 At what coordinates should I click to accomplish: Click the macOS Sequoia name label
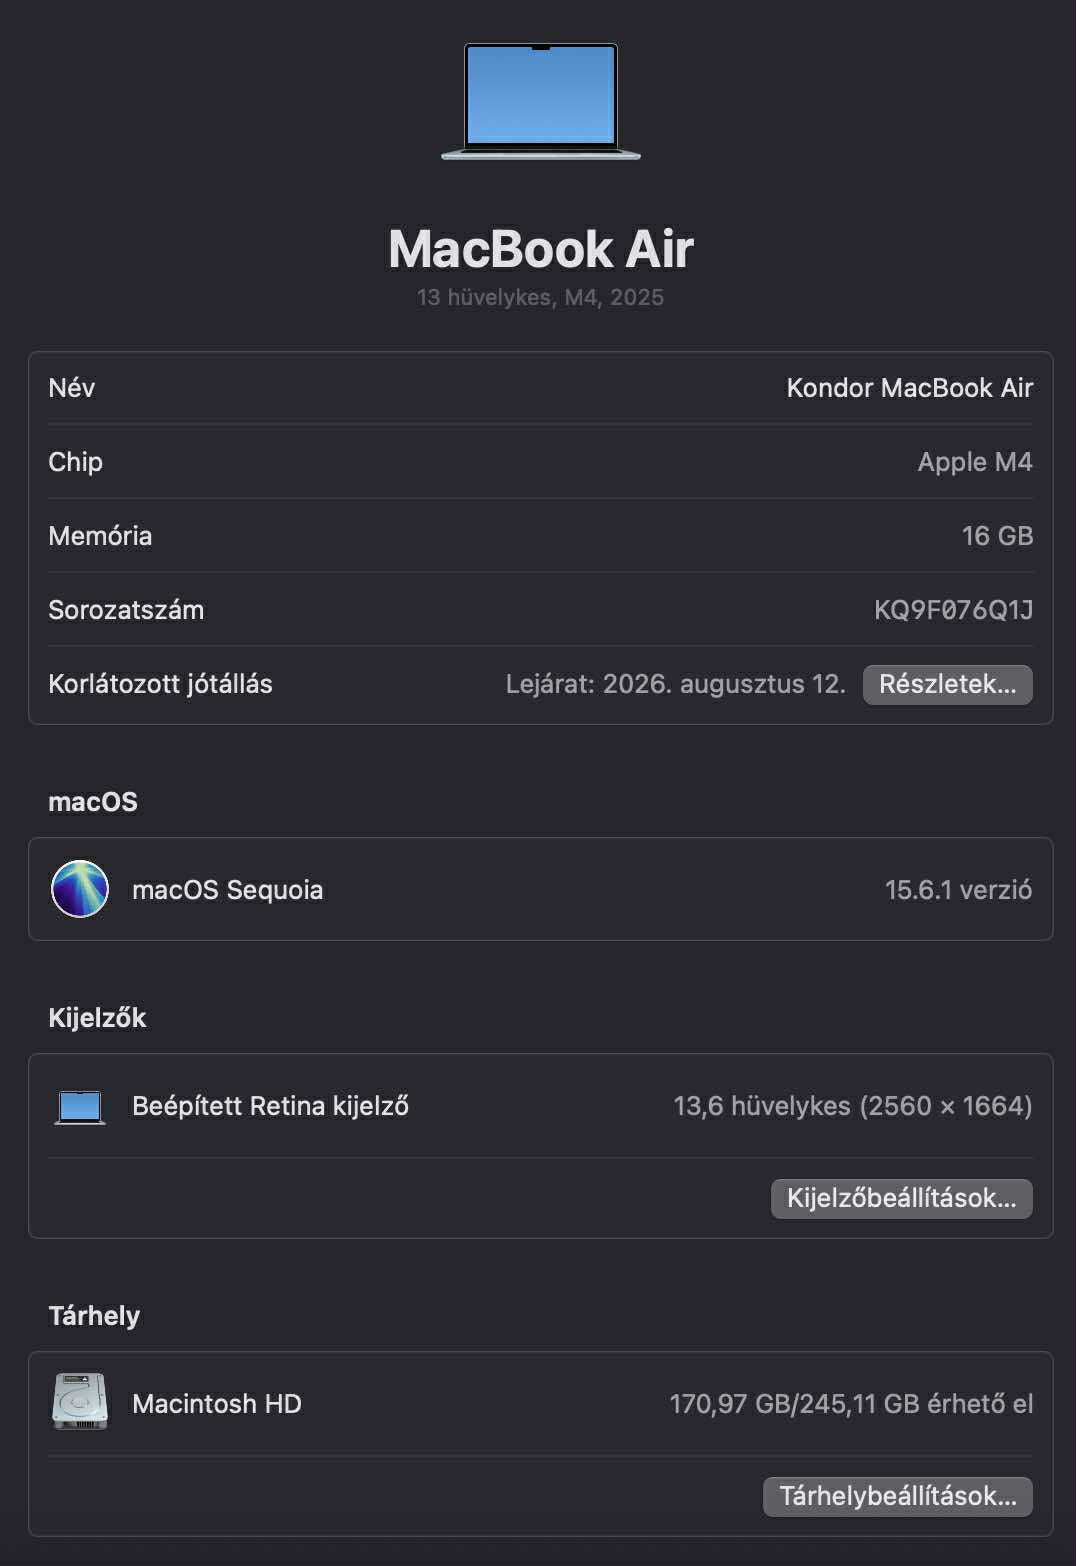point(227,890)
